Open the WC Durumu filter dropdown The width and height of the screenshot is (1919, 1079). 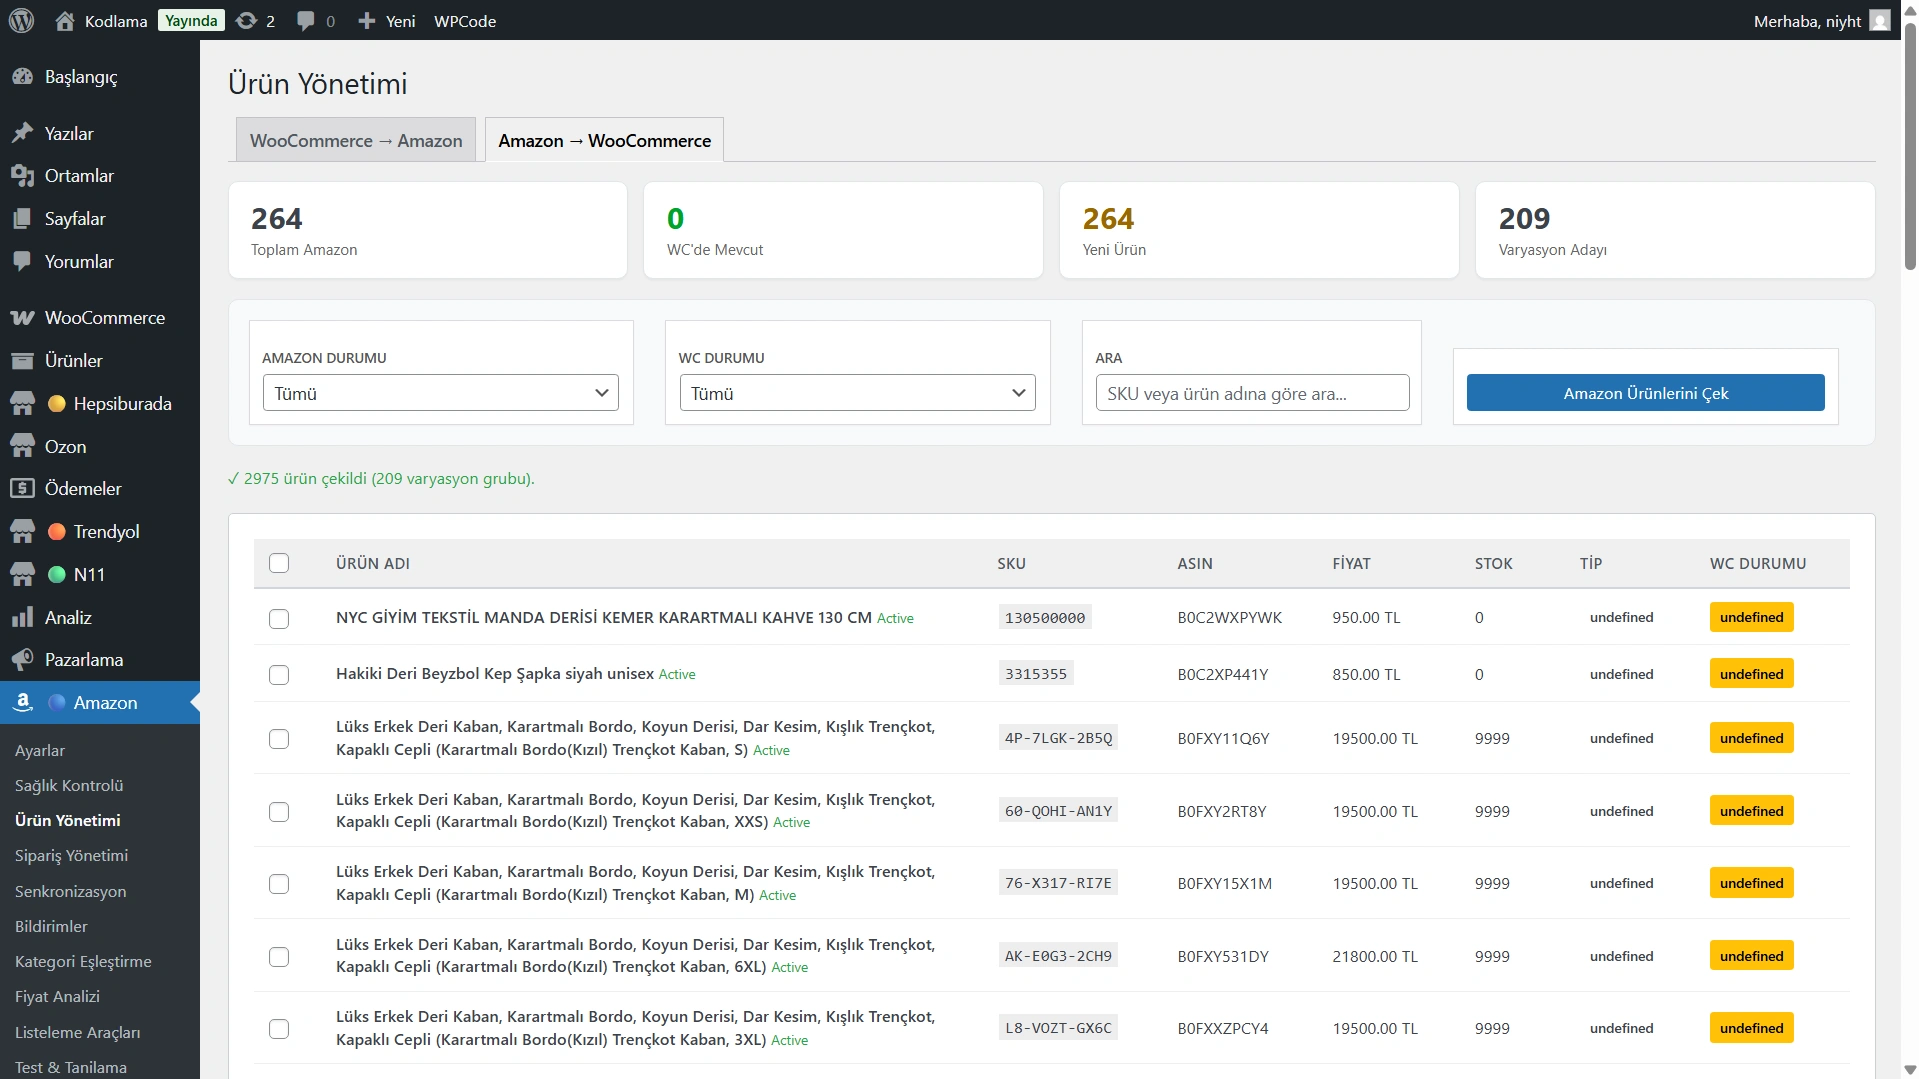pos(857,393)
